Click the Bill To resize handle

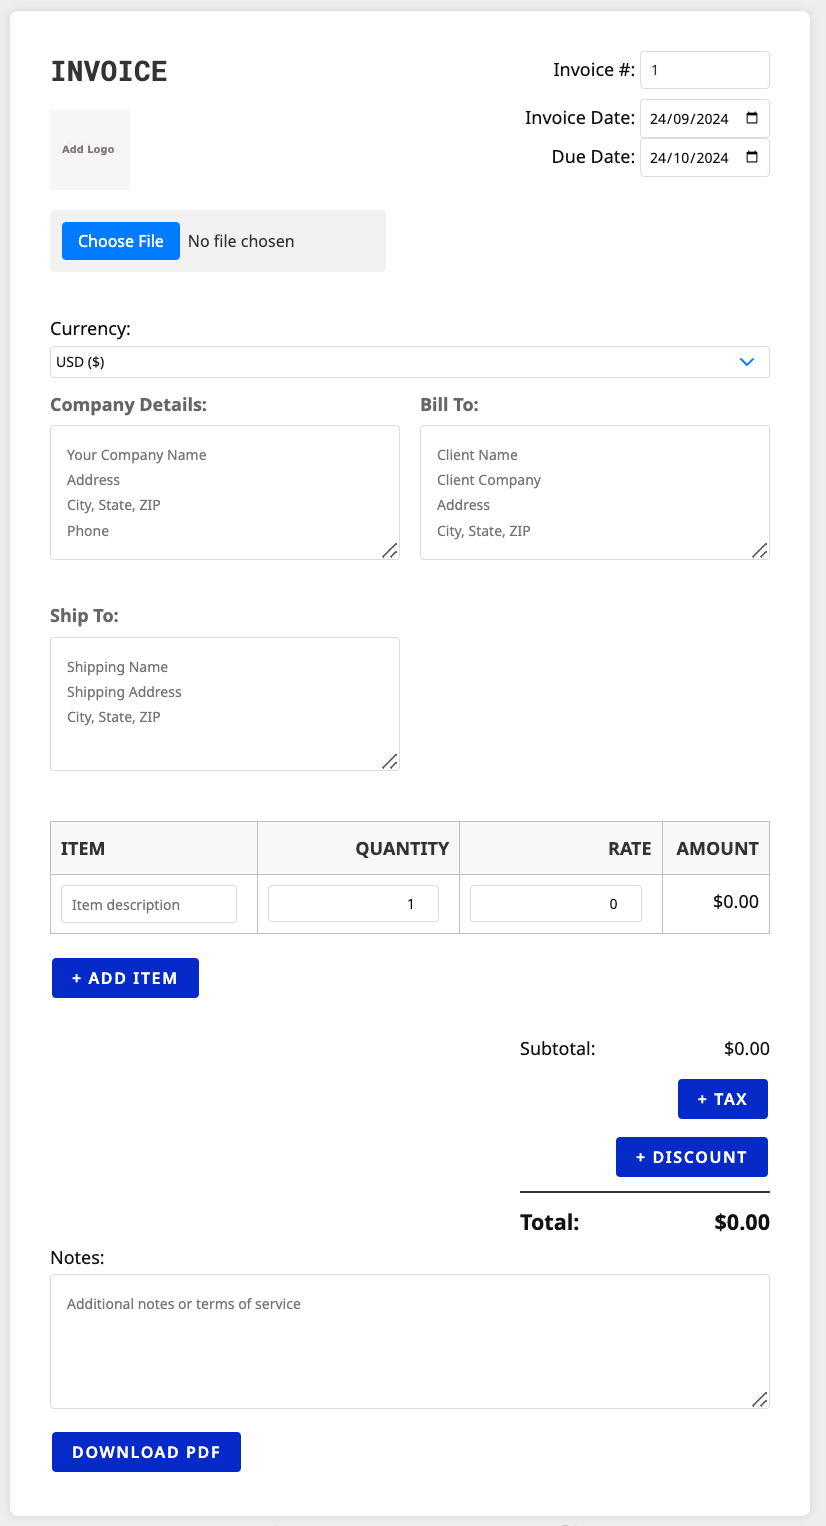[759, 550]
